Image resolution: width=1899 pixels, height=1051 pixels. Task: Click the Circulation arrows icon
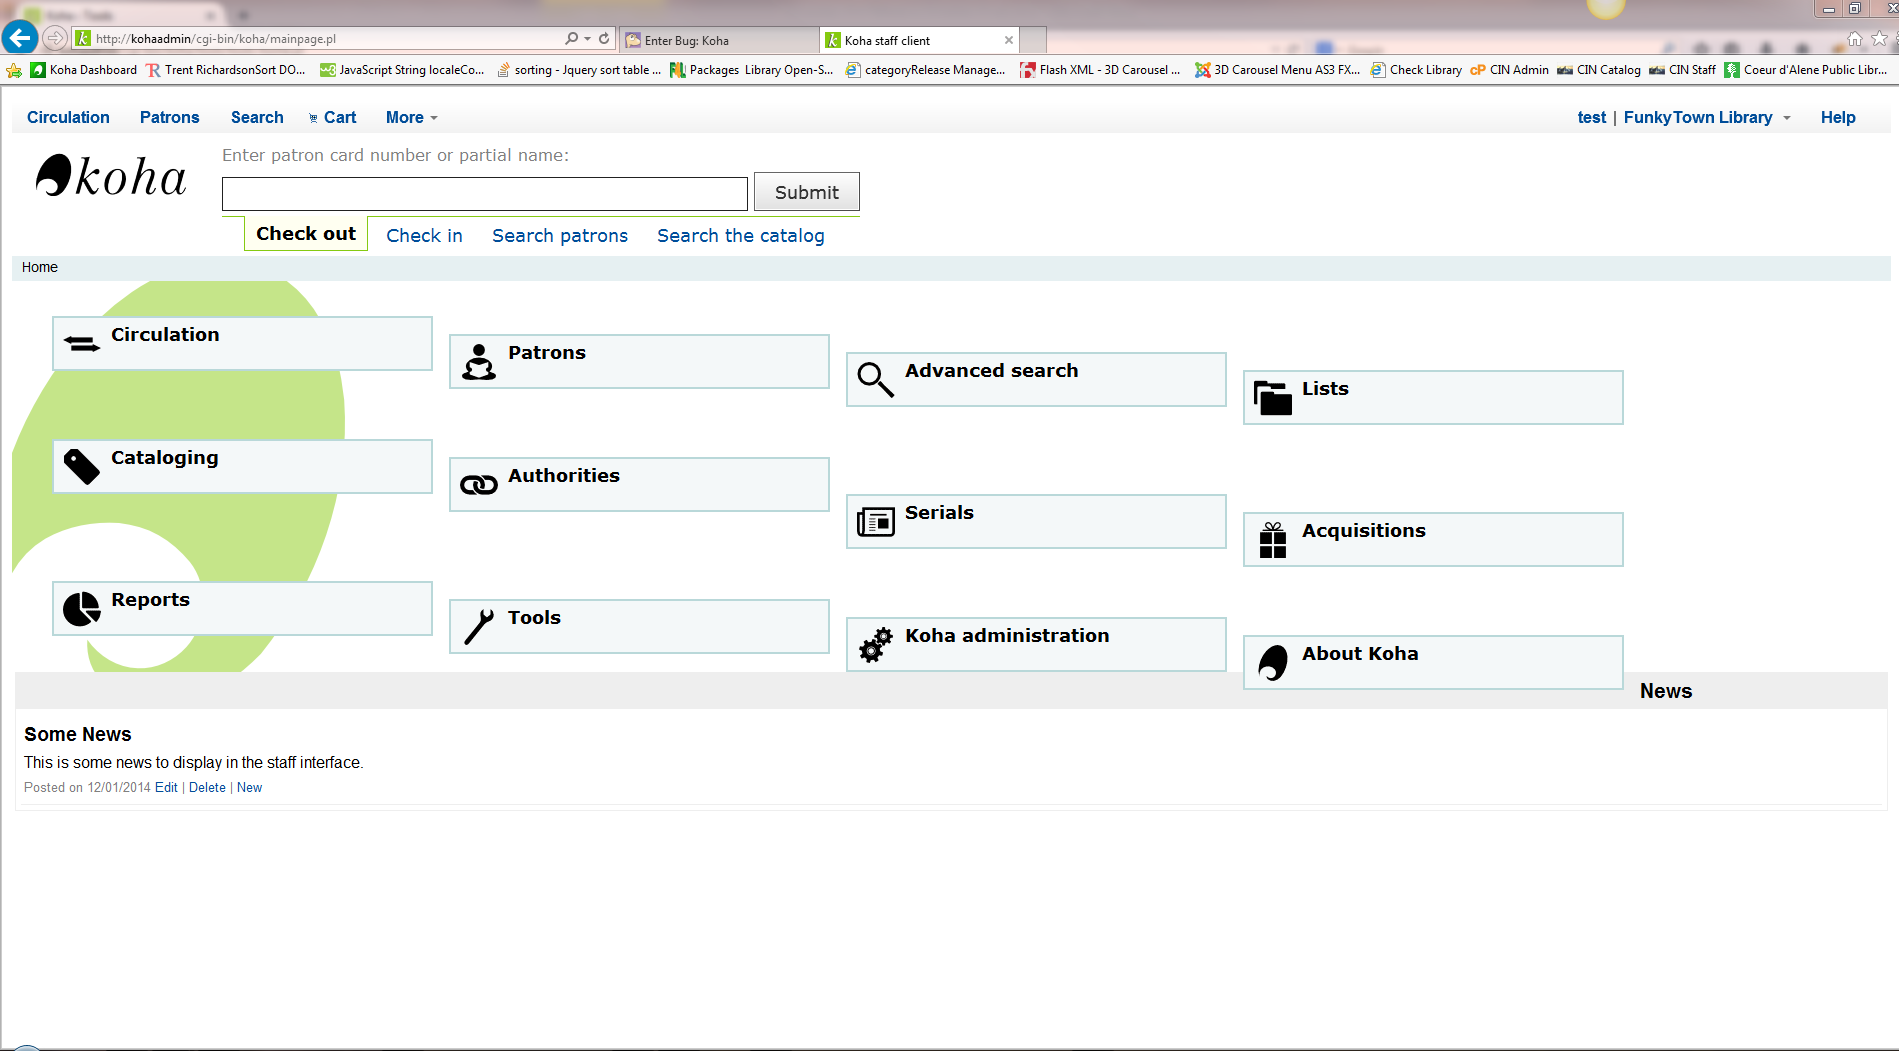(82, 344)
